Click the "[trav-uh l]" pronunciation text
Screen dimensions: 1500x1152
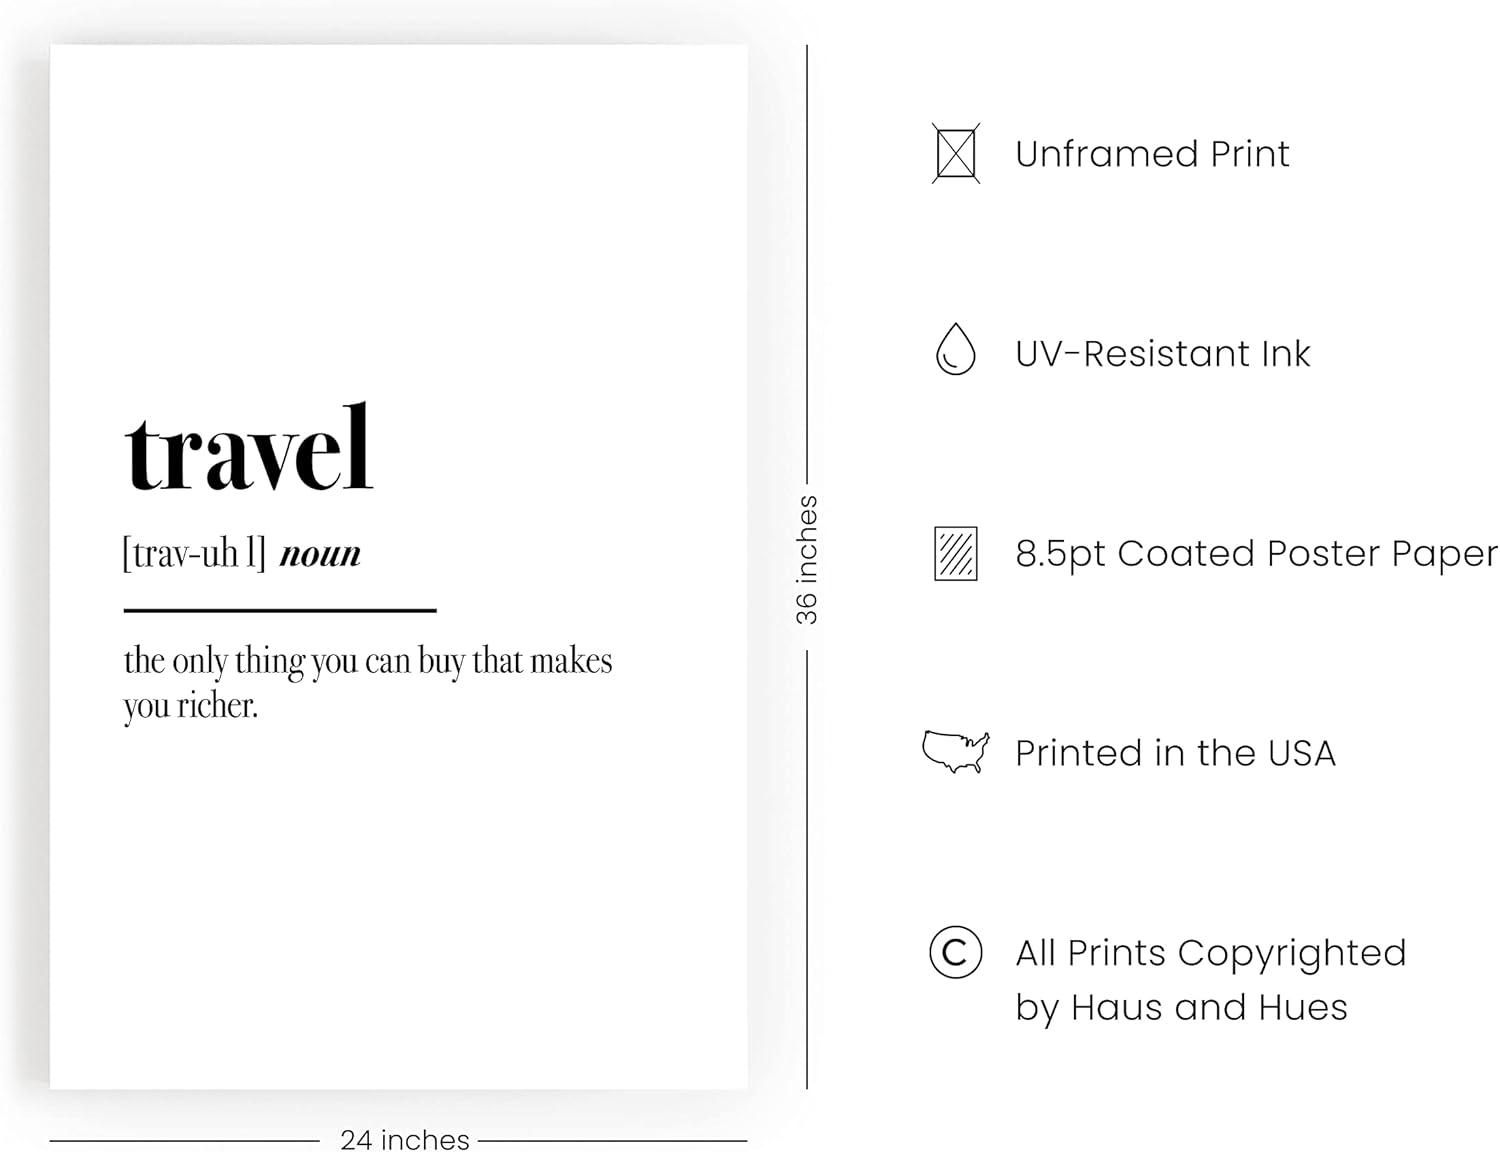tap(194, 553)
